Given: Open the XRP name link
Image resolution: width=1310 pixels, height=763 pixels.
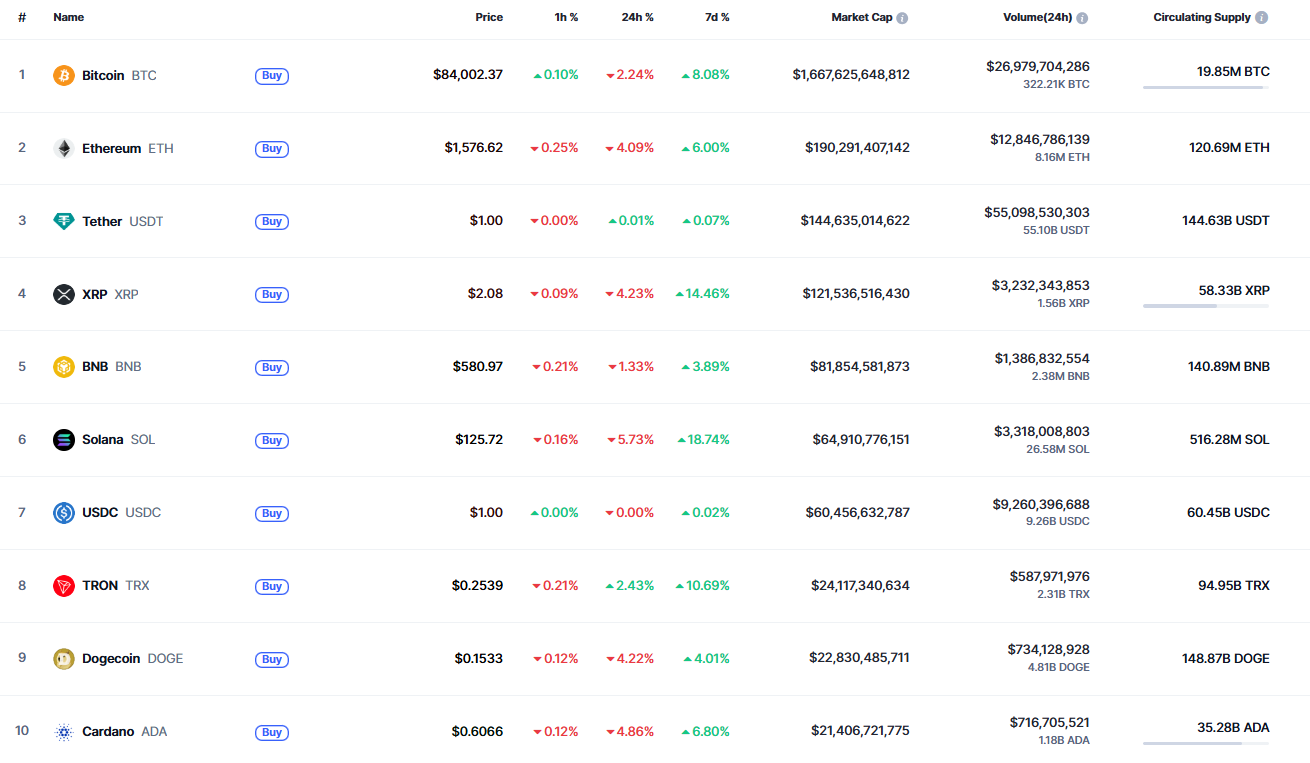Looking at the screenshot, I should pyautogui.click(x=95, y=295).
